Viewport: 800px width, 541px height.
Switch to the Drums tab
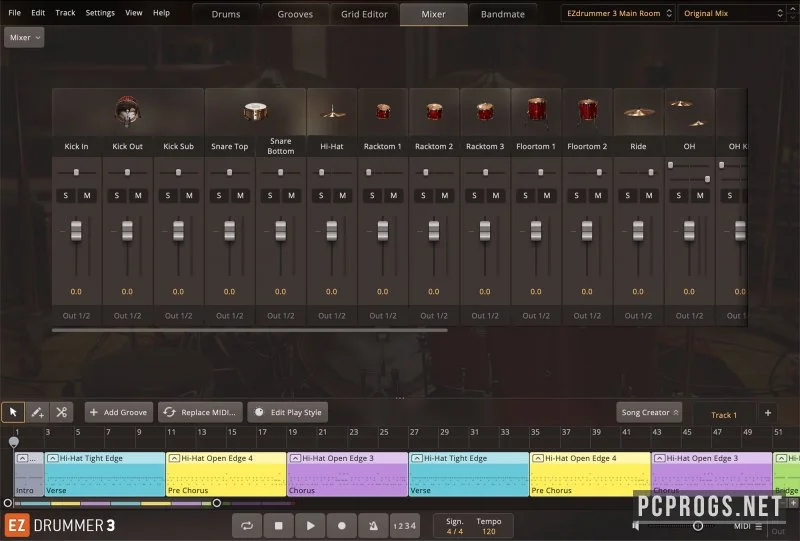tap(226, 14)
